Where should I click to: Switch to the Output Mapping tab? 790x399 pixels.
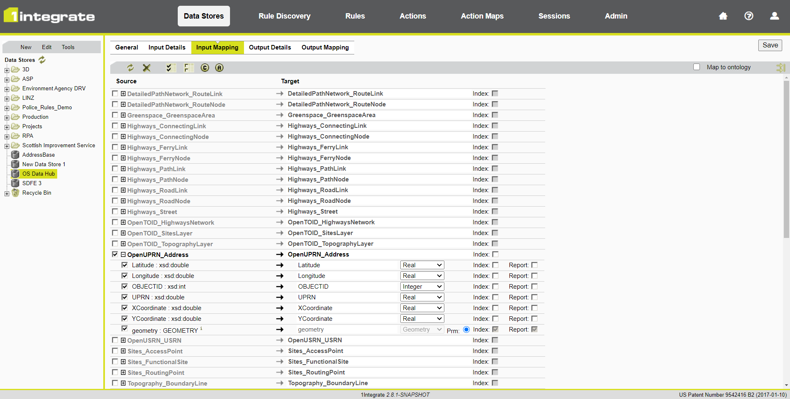coord(325,47)
